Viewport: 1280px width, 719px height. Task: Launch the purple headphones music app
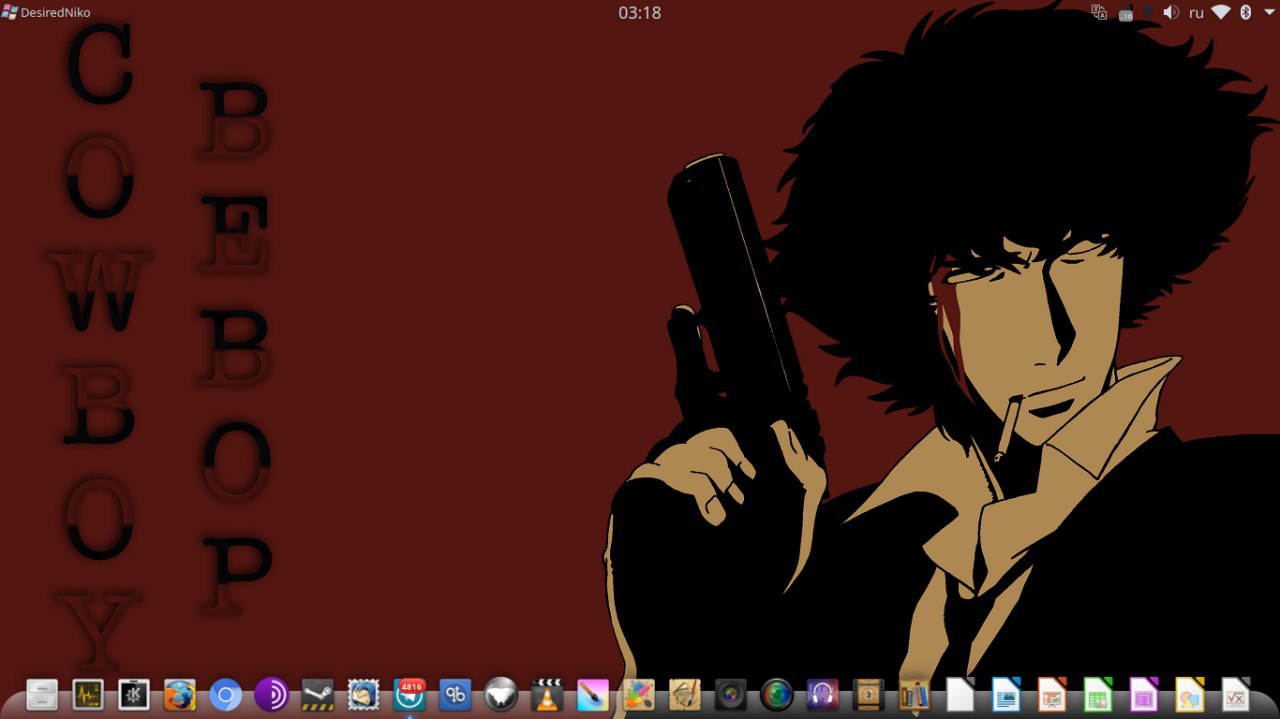coord(823,694)
